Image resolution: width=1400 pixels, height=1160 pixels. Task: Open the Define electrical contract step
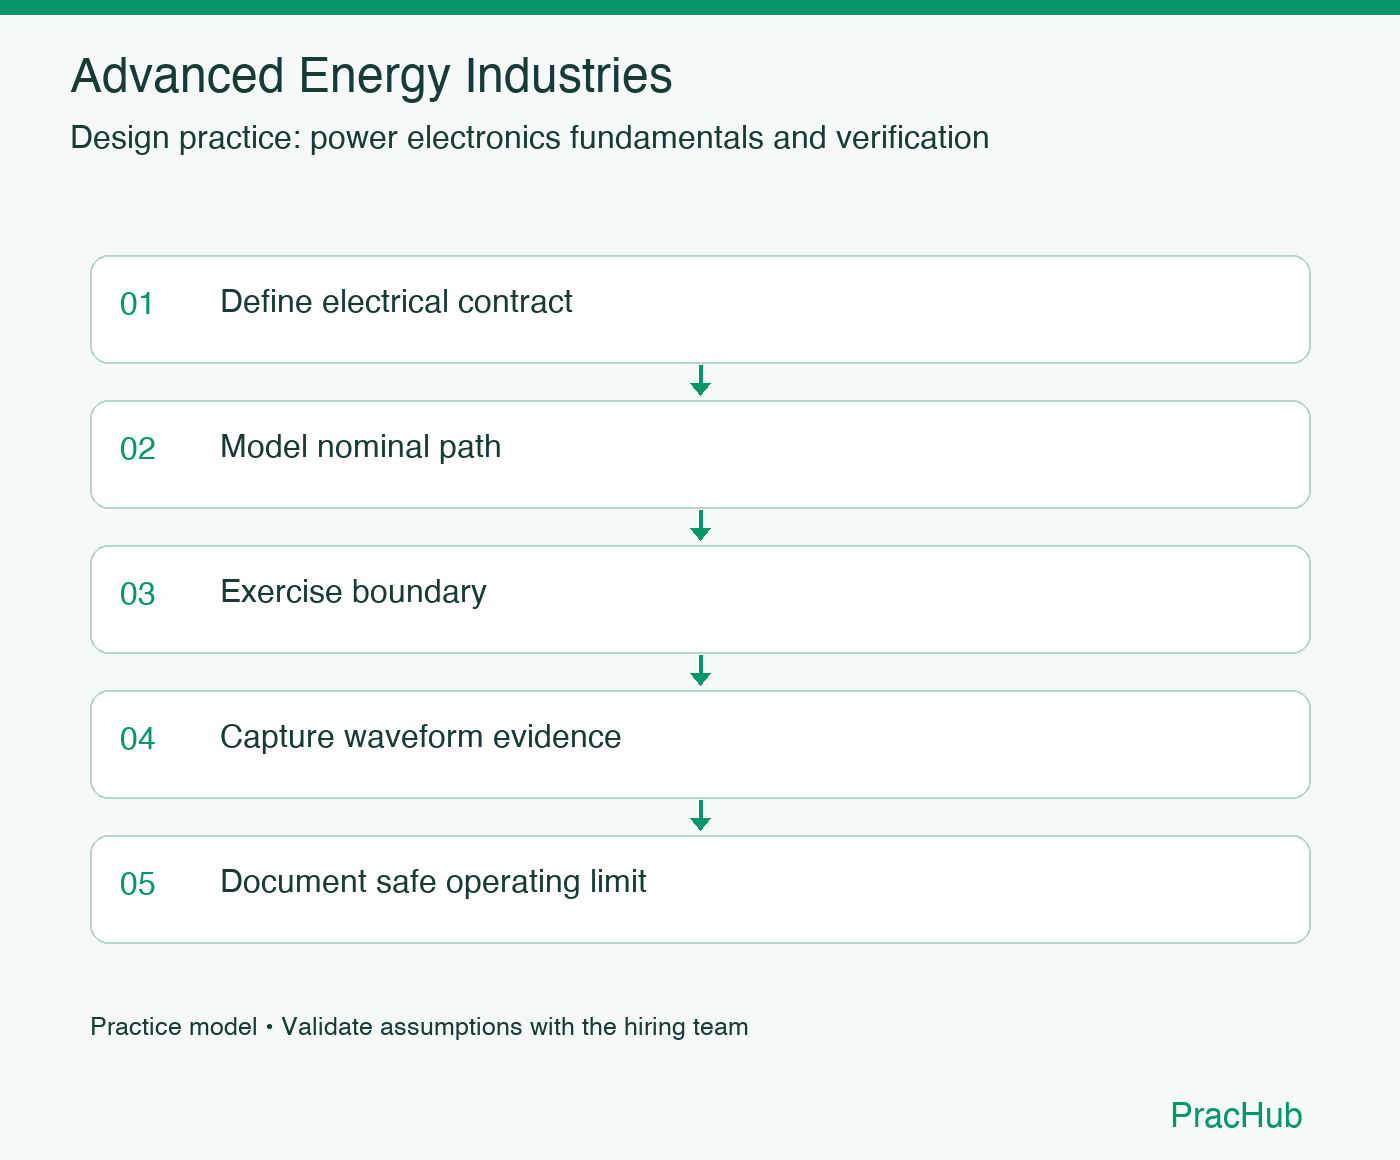pos(700,309)
